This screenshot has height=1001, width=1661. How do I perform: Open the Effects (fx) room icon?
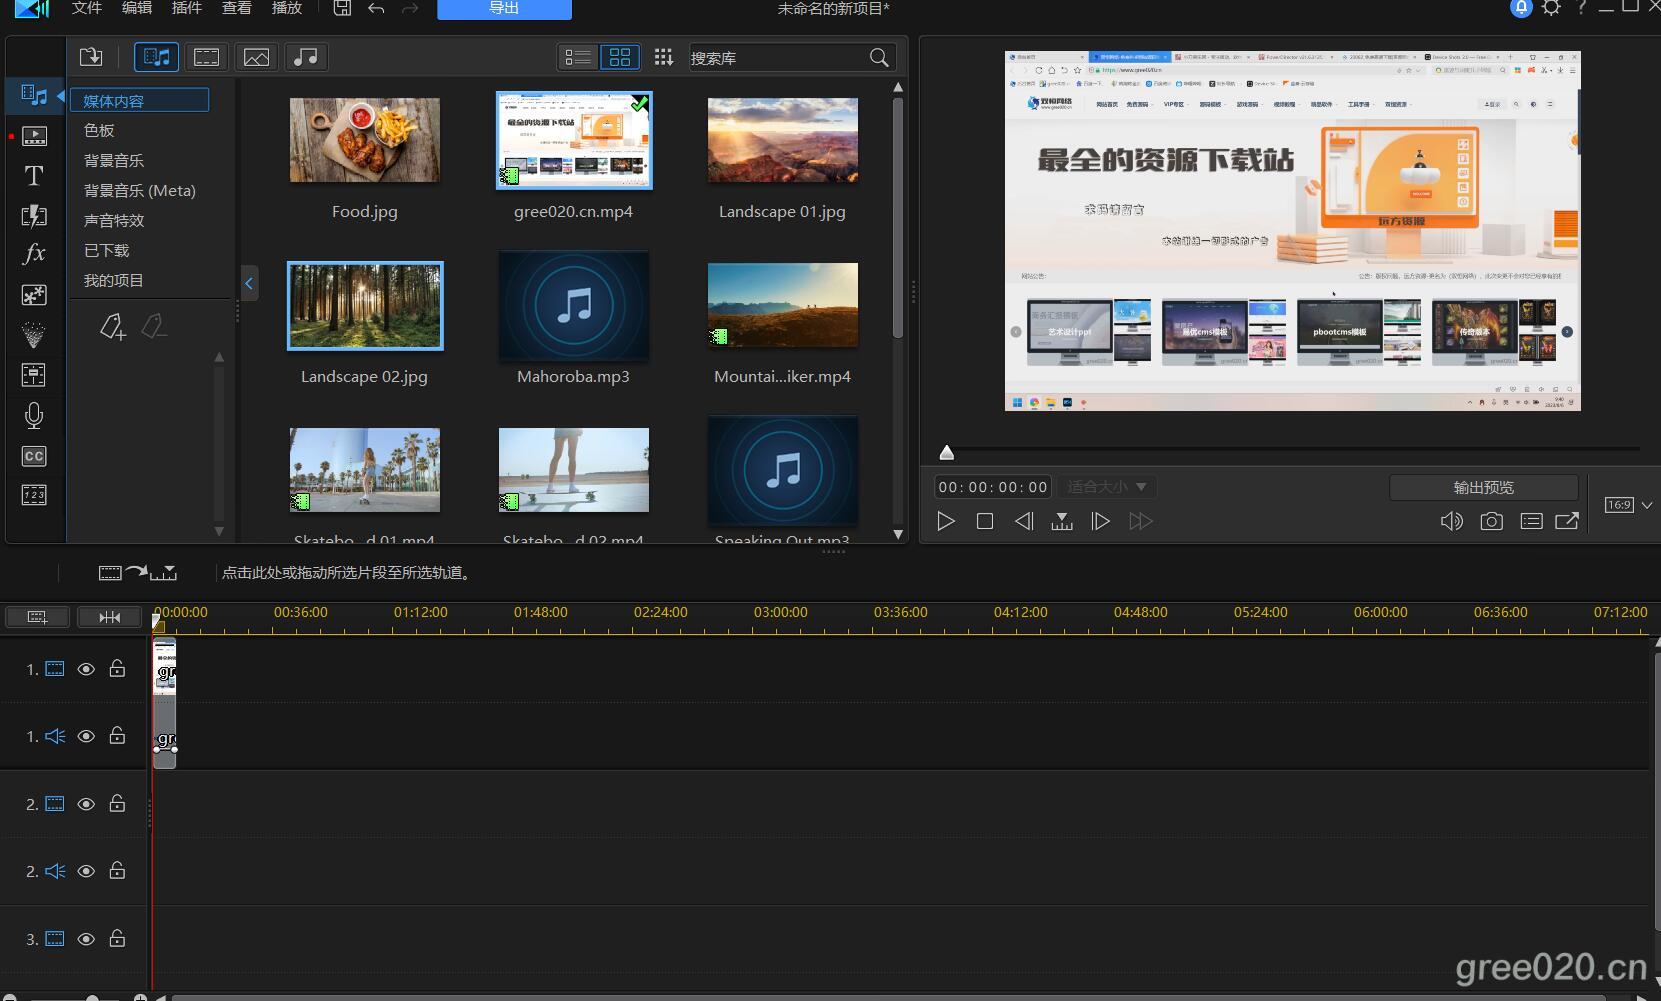click(x=34, y=253)
